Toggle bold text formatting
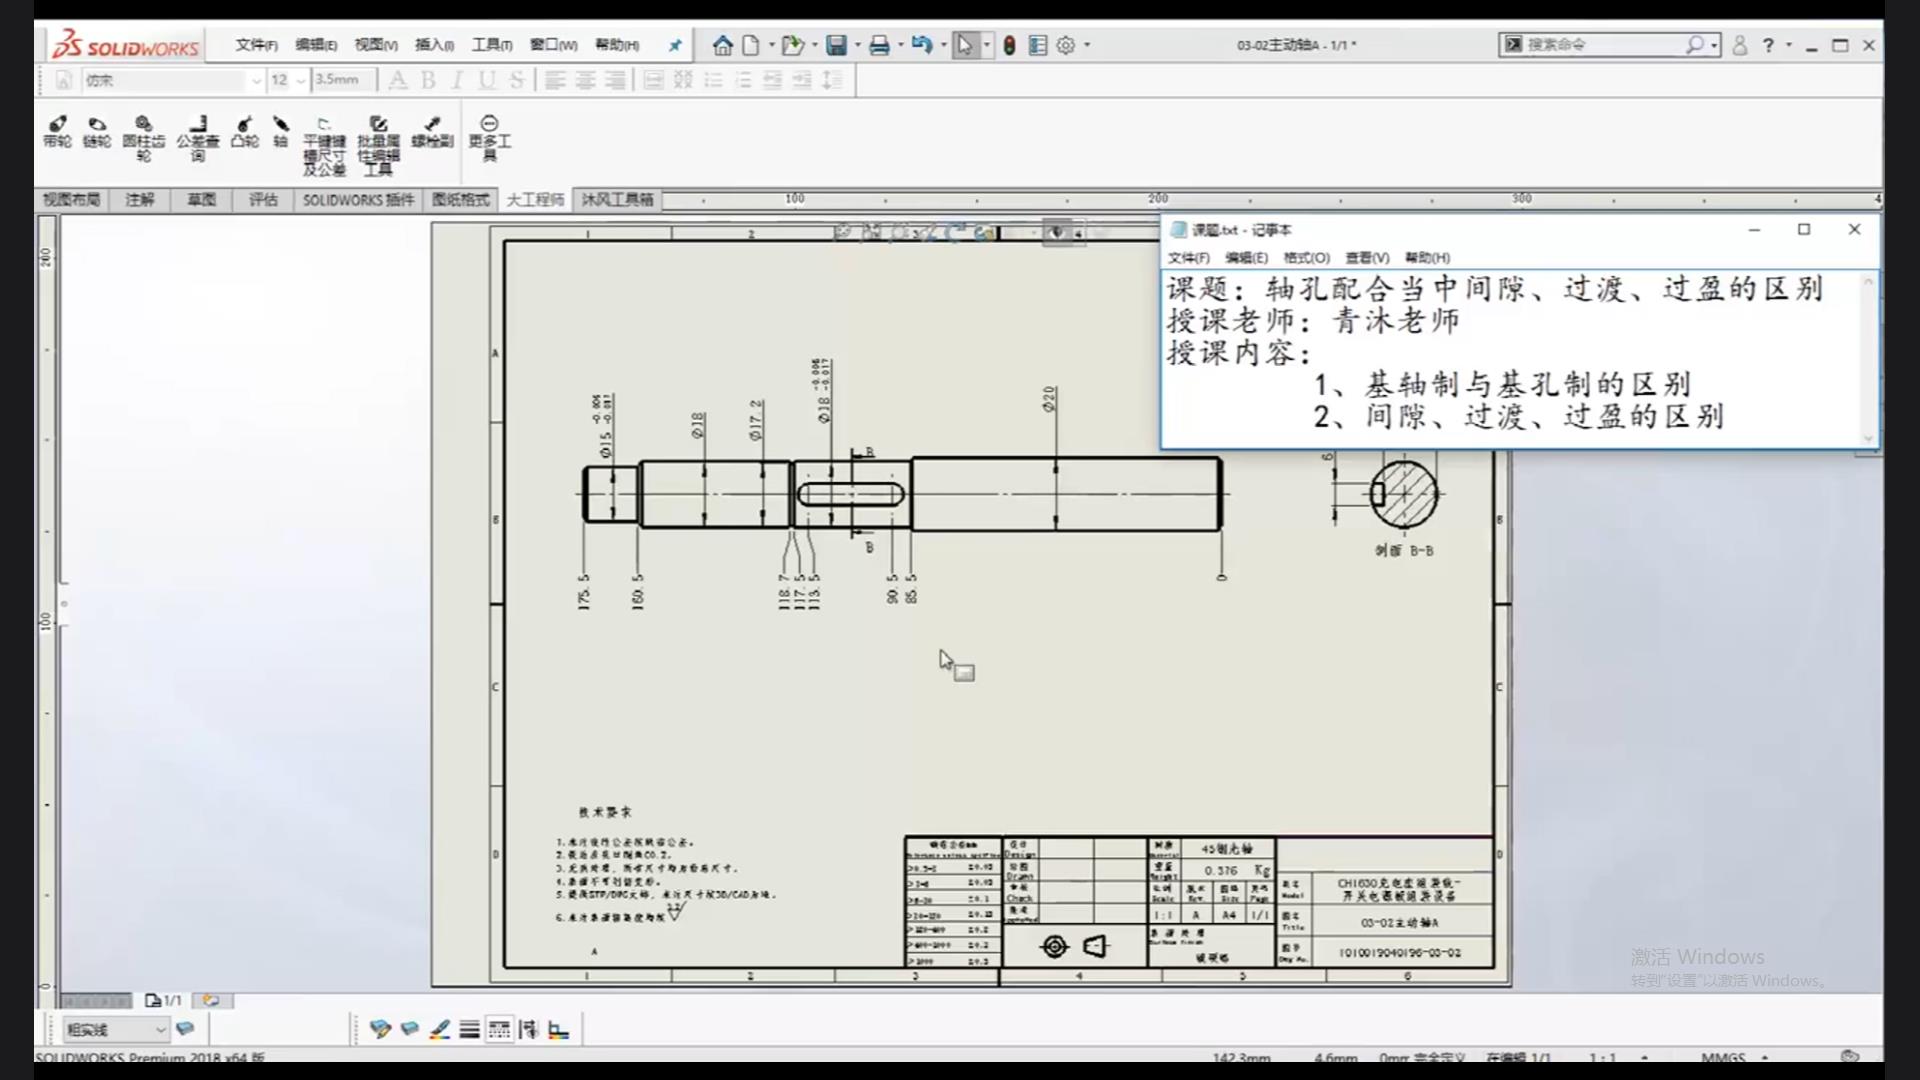The height and width of the screenshot is (1080, 1920). (428, 80)
